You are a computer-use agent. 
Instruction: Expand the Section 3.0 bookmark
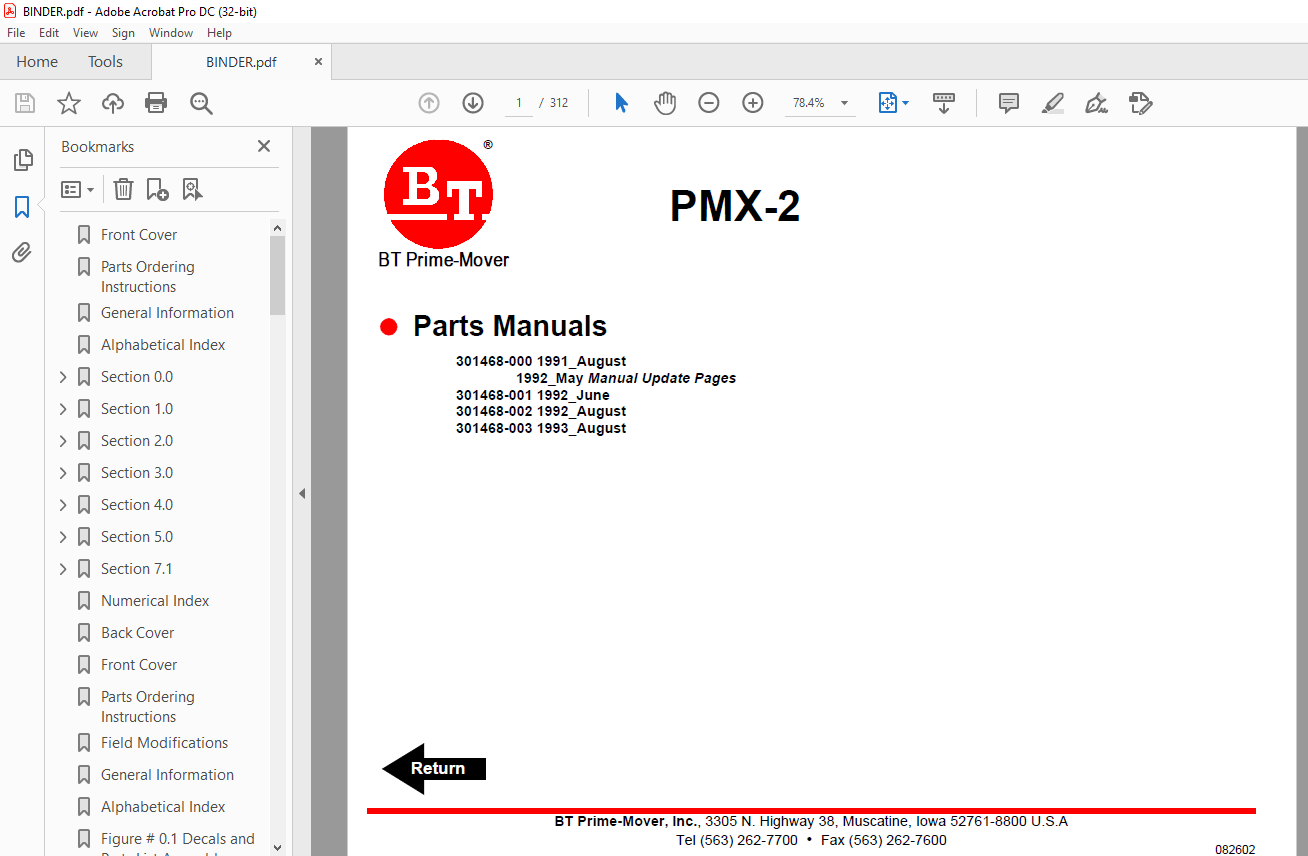point(63,473)
